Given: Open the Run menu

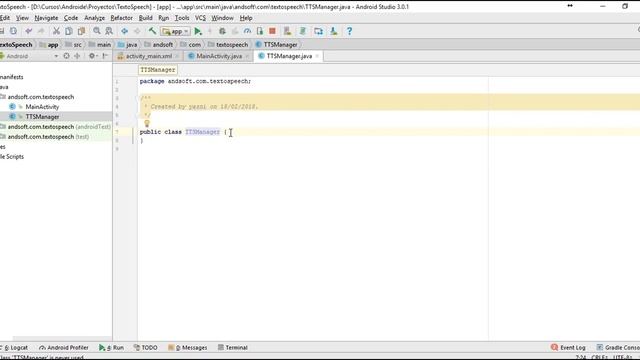Looking at the screenshot, I should [163, 18].
